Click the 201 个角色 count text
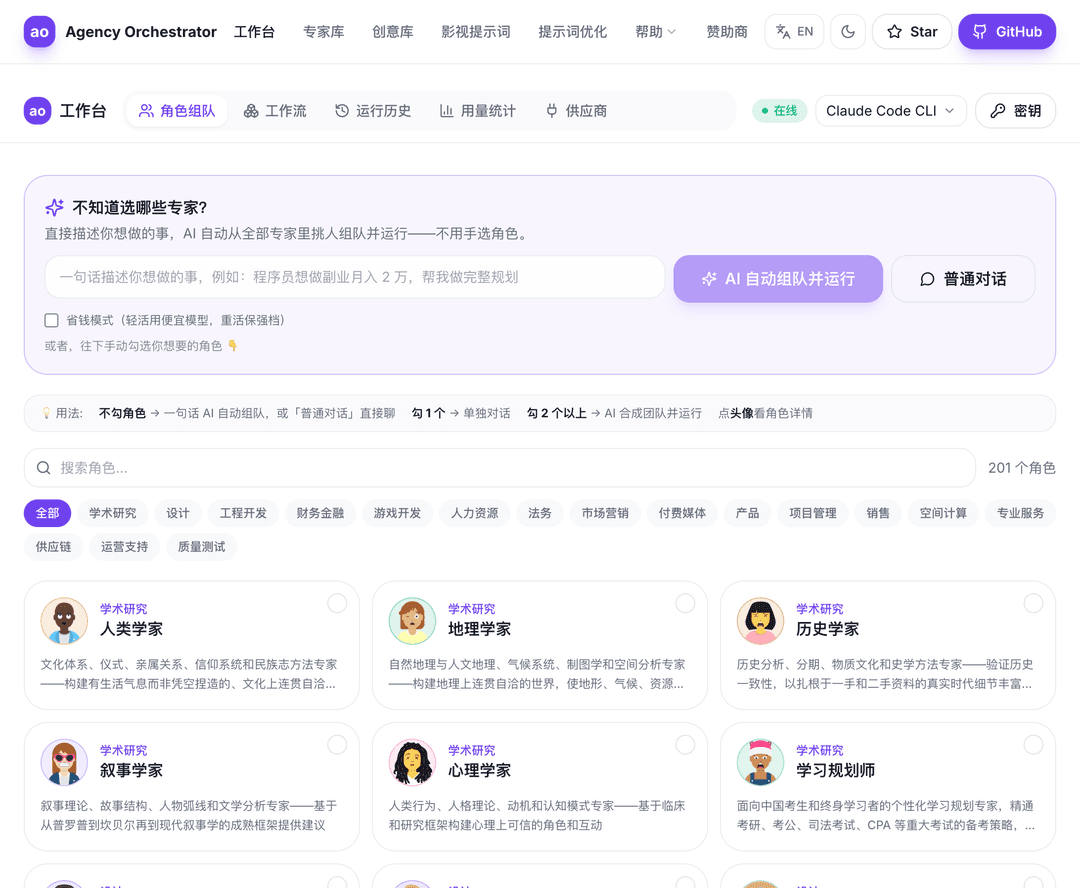Viewport: 1080px width, 888px height. [1021, 468]
